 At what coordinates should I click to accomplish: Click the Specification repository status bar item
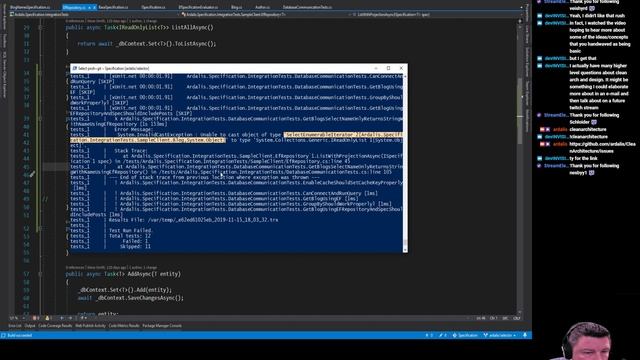pyautogui.click(x=465, y=336)
